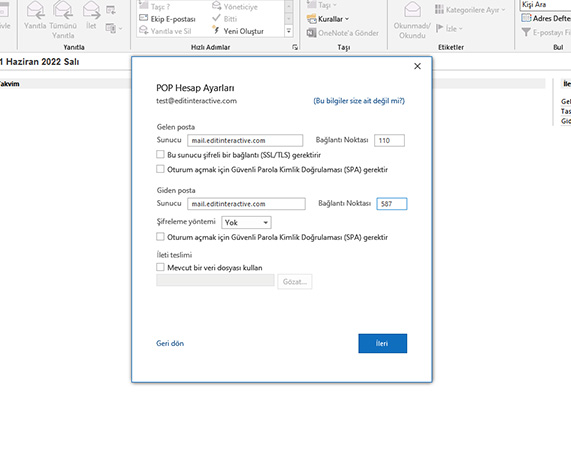Viewport: 571px width, 462px height.
Task: Click Bu bilgiler size ait değil mi link
Action: (359, 101)
